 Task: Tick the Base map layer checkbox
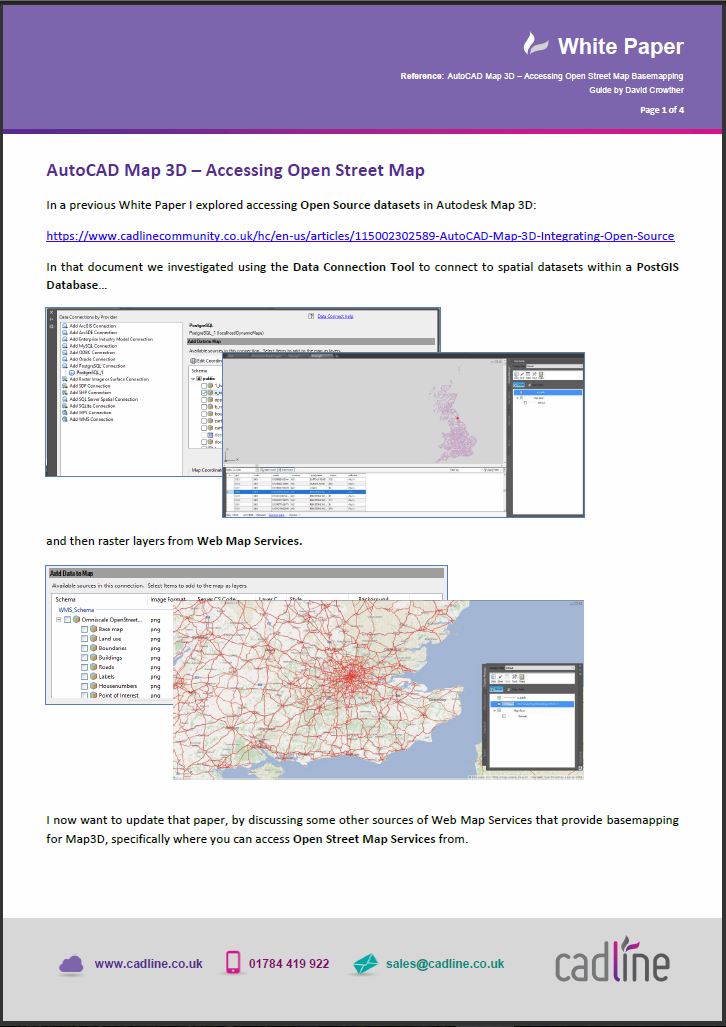pos(85,629)
